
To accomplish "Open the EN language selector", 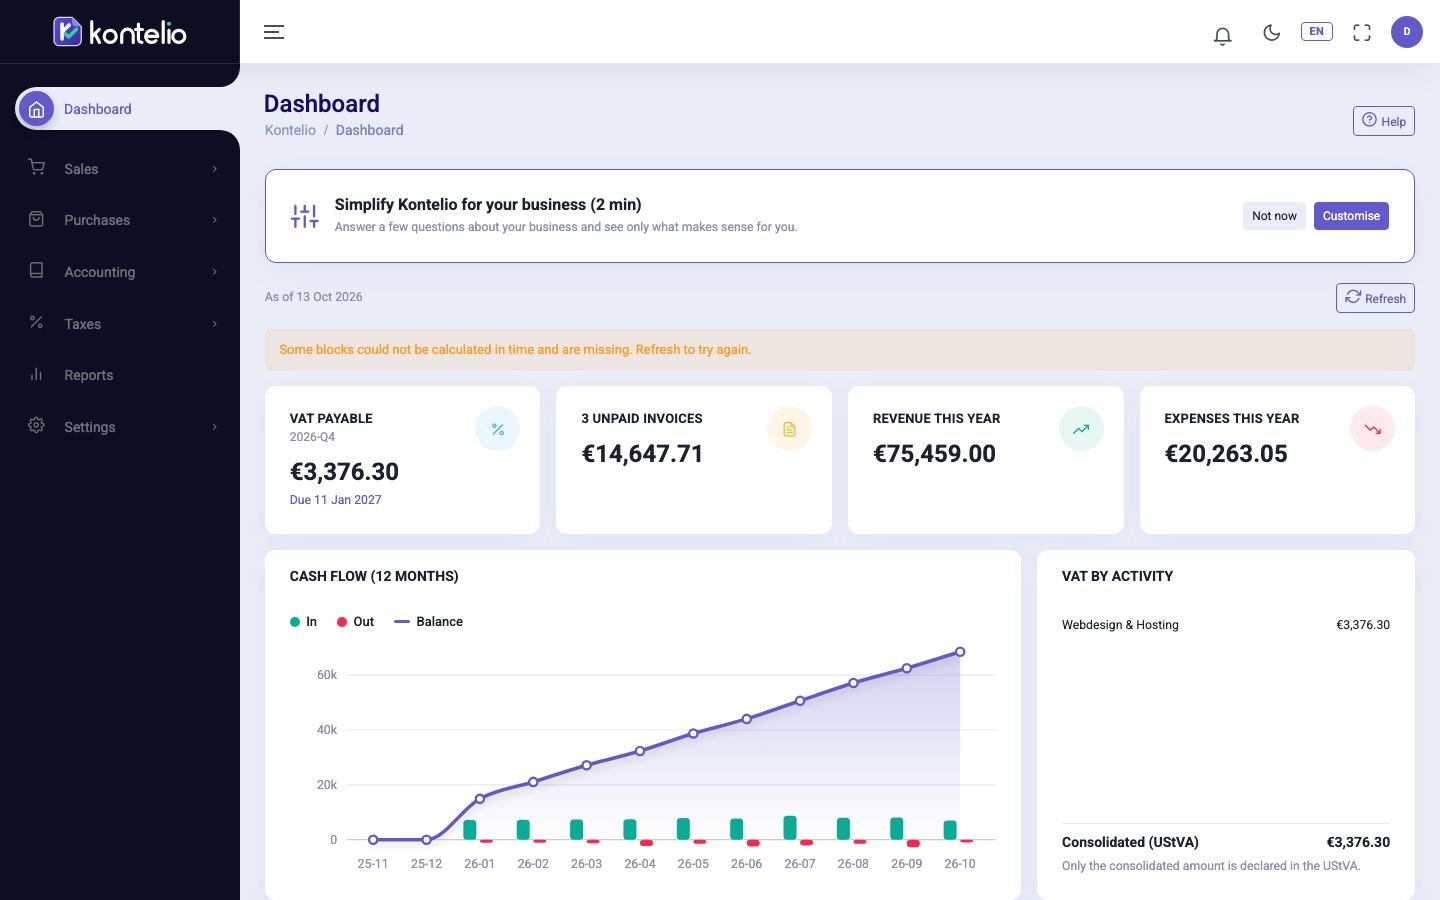I will coord(1317,32).
